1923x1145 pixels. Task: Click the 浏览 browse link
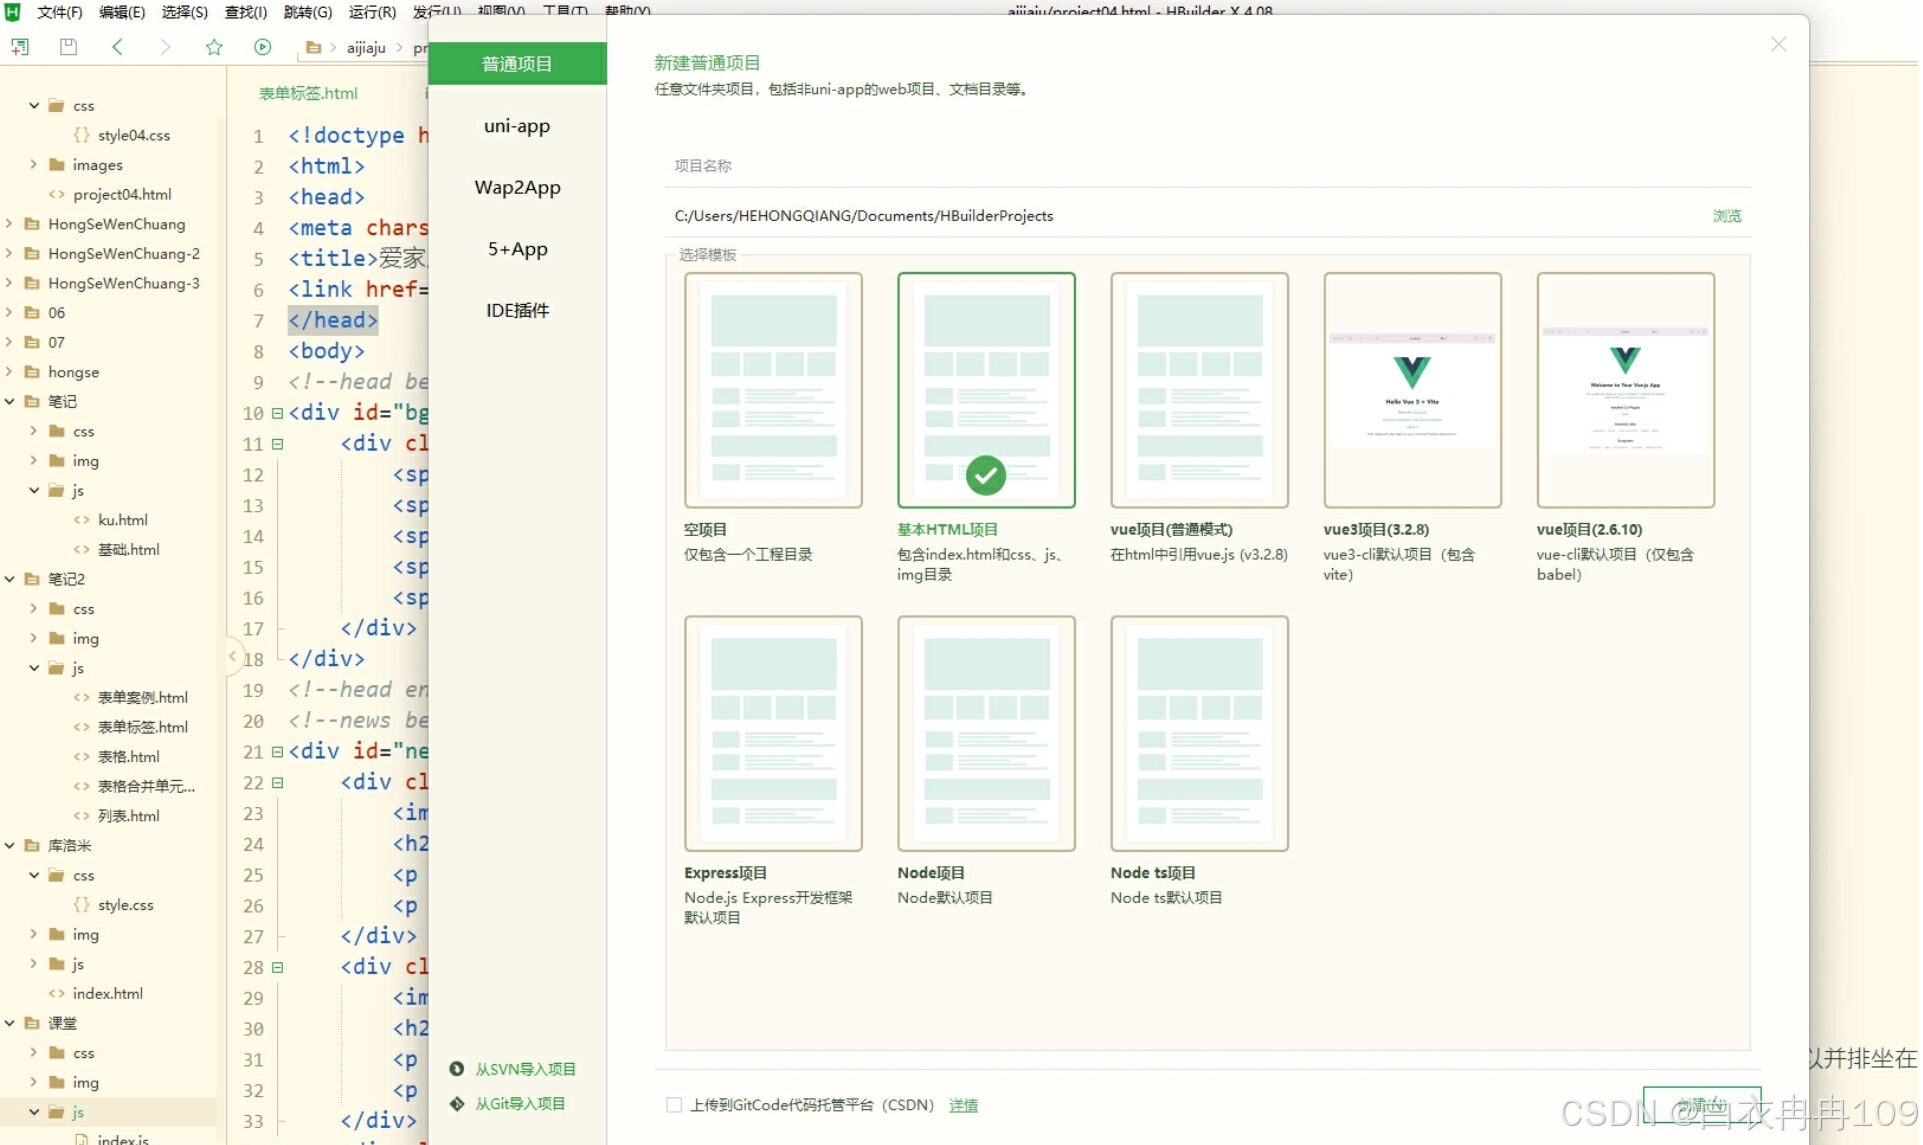(x=1726, y=216)
